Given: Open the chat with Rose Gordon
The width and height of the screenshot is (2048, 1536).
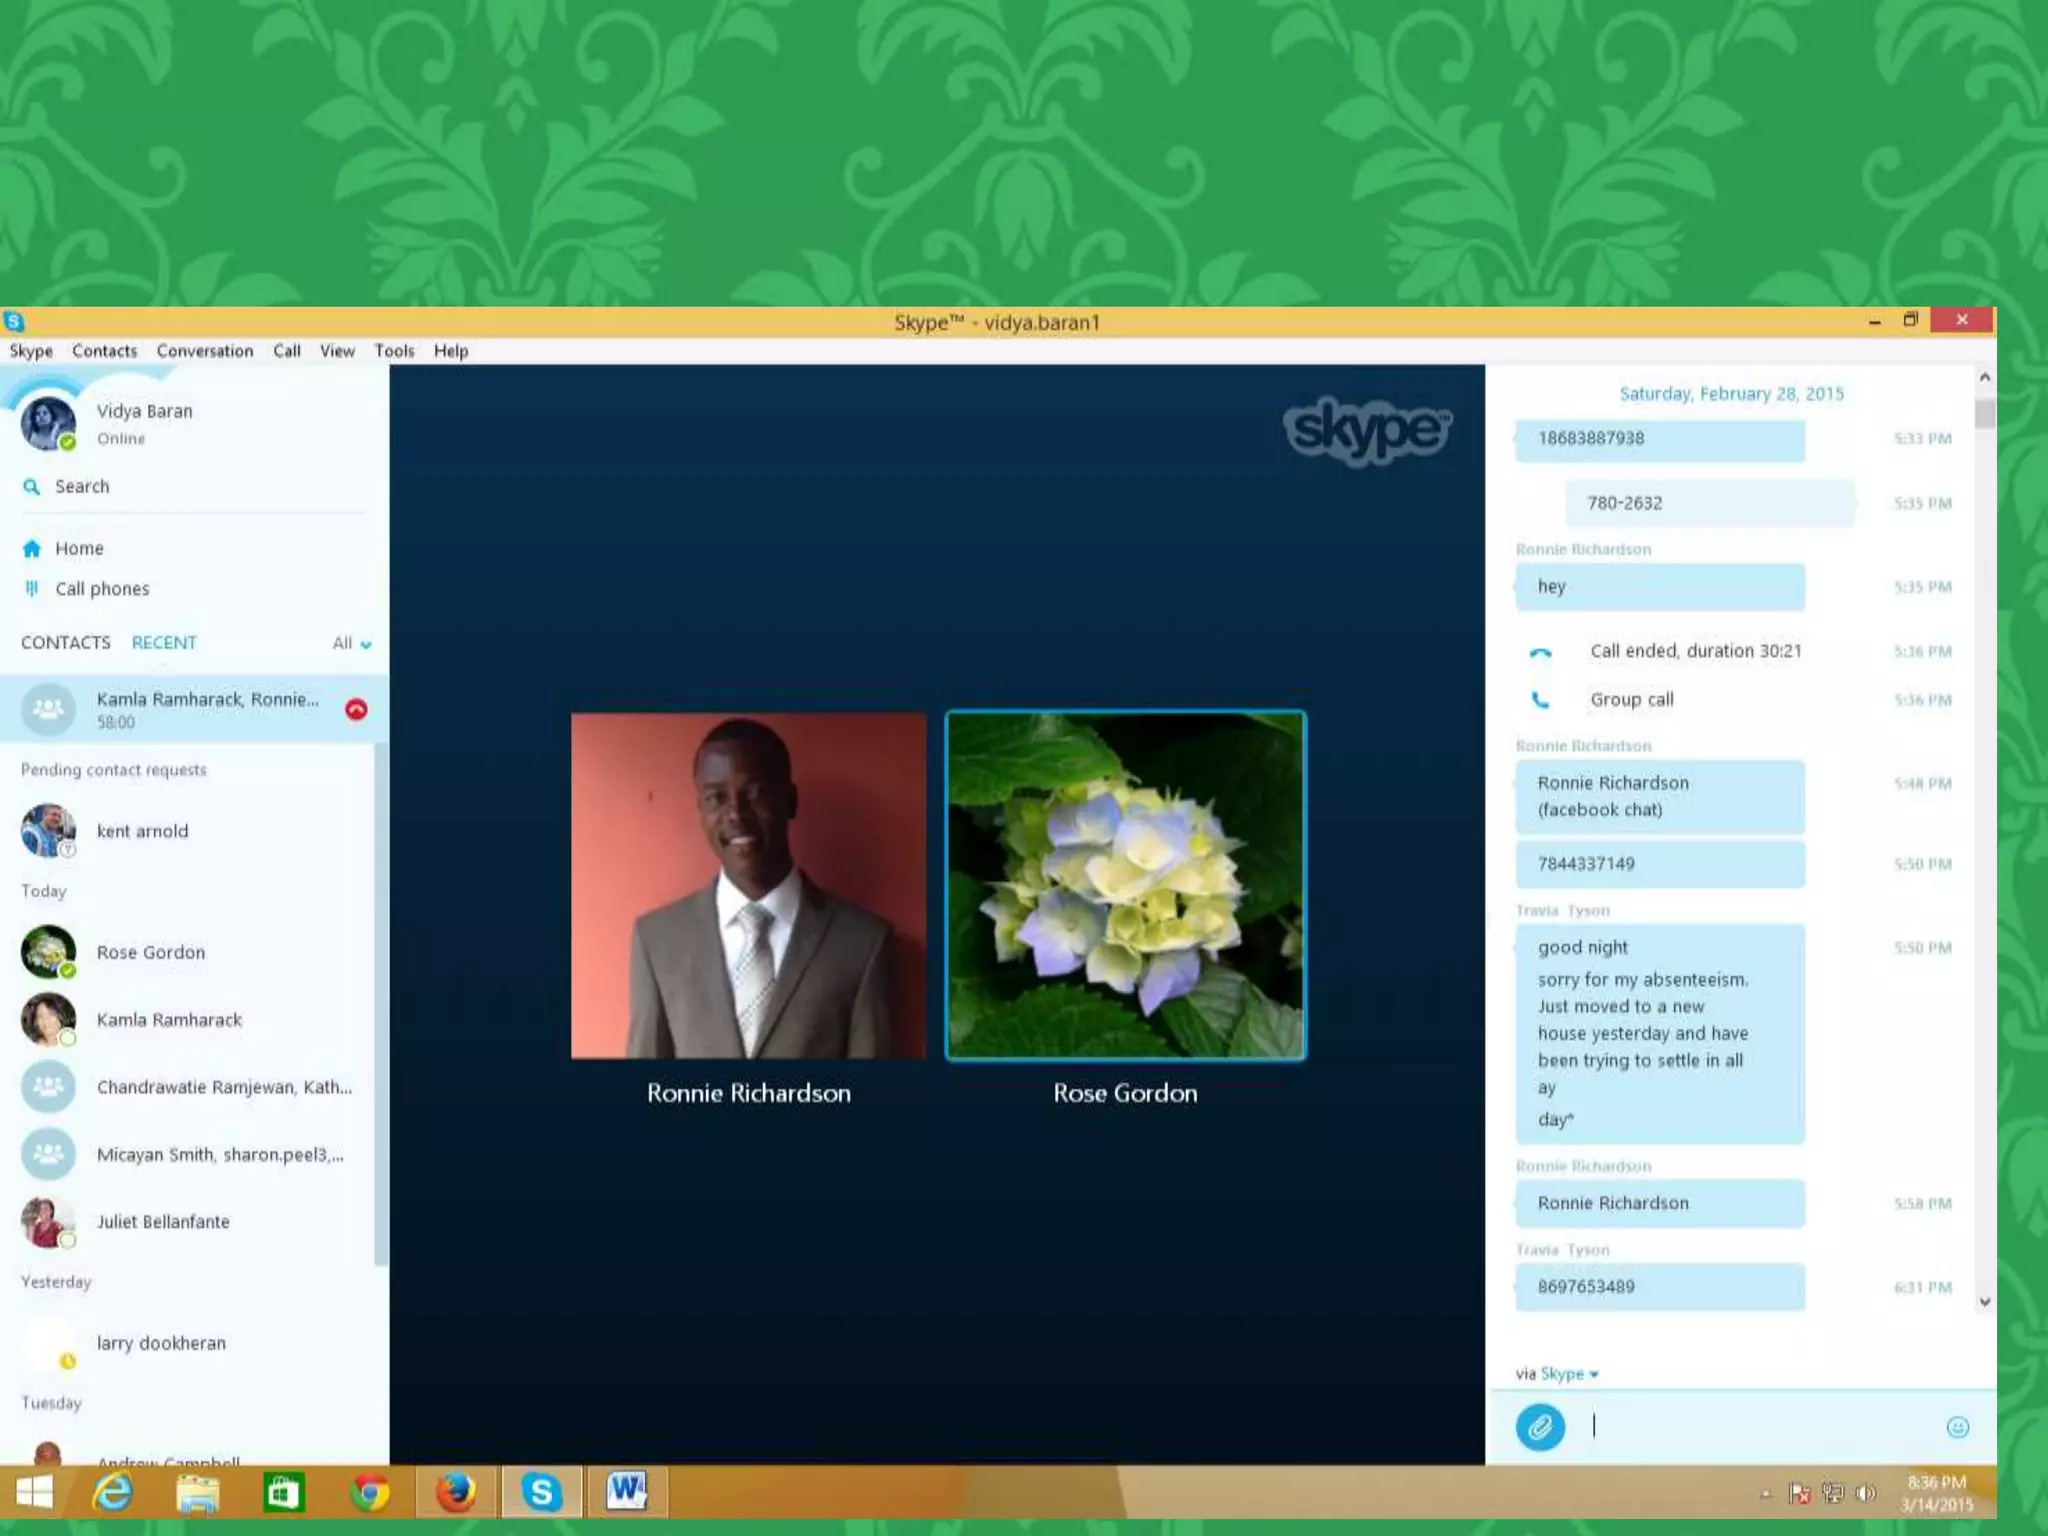Looking at the screenshot, I should pyautogui.click(x=151, y=952).
